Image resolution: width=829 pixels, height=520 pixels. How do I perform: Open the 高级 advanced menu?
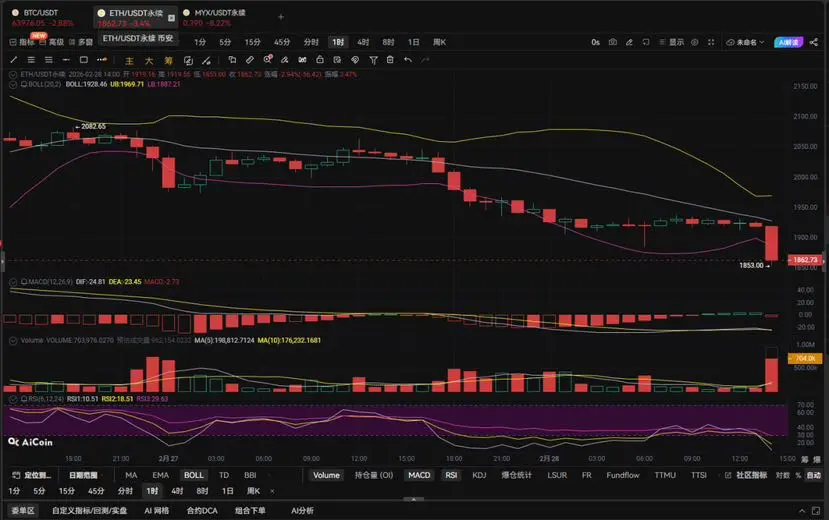coord(52,42)
